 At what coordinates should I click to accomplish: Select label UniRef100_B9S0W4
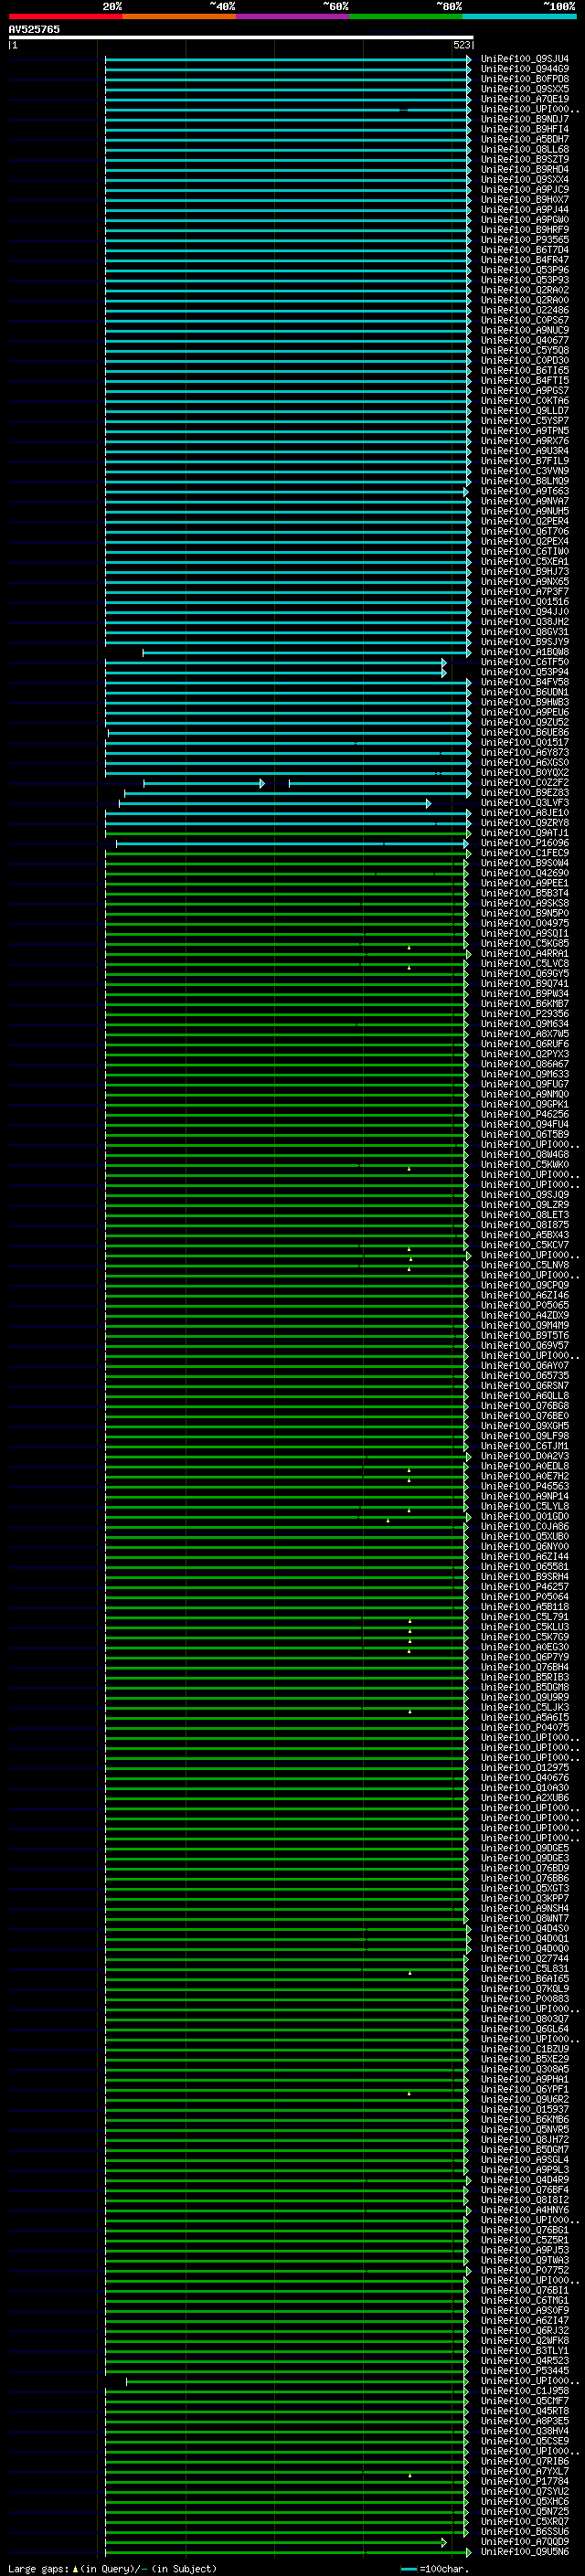(524, 863)
